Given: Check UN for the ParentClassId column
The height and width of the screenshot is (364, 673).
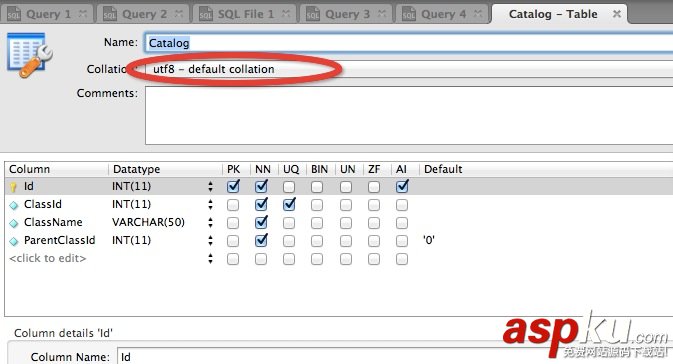Looking at the screenshot, I should tap(346, 241).
